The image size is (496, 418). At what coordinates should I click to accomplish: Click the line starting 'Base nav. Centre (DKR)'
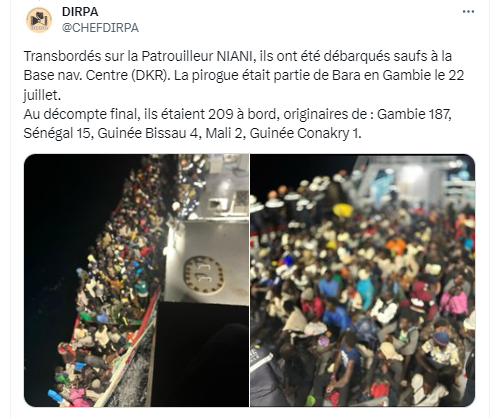[244, 75]
